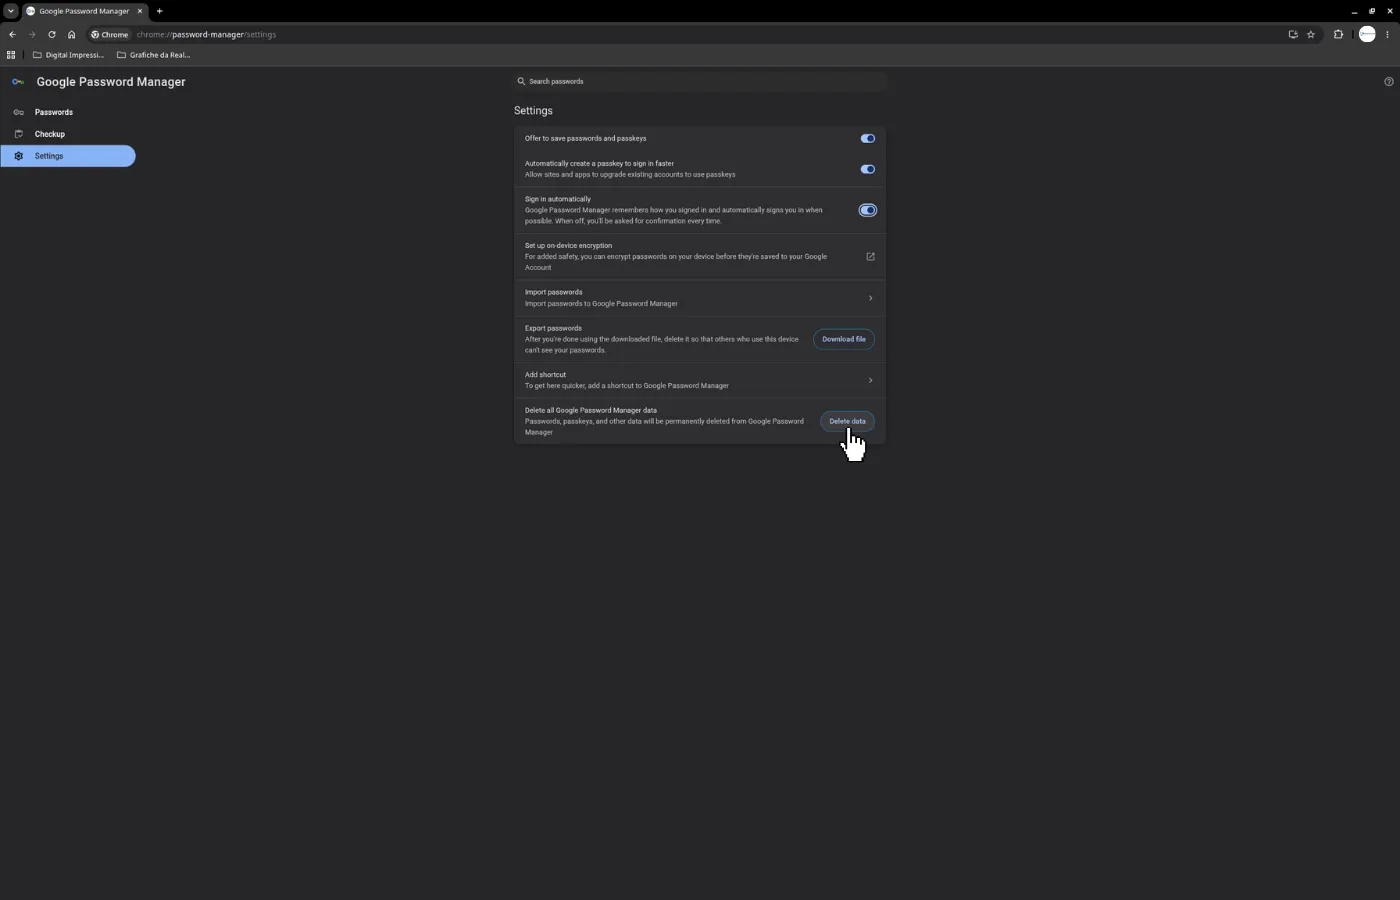
Task: Expand the Import passwords chevron
Action: pyautogui.click(x=870, y=298)
